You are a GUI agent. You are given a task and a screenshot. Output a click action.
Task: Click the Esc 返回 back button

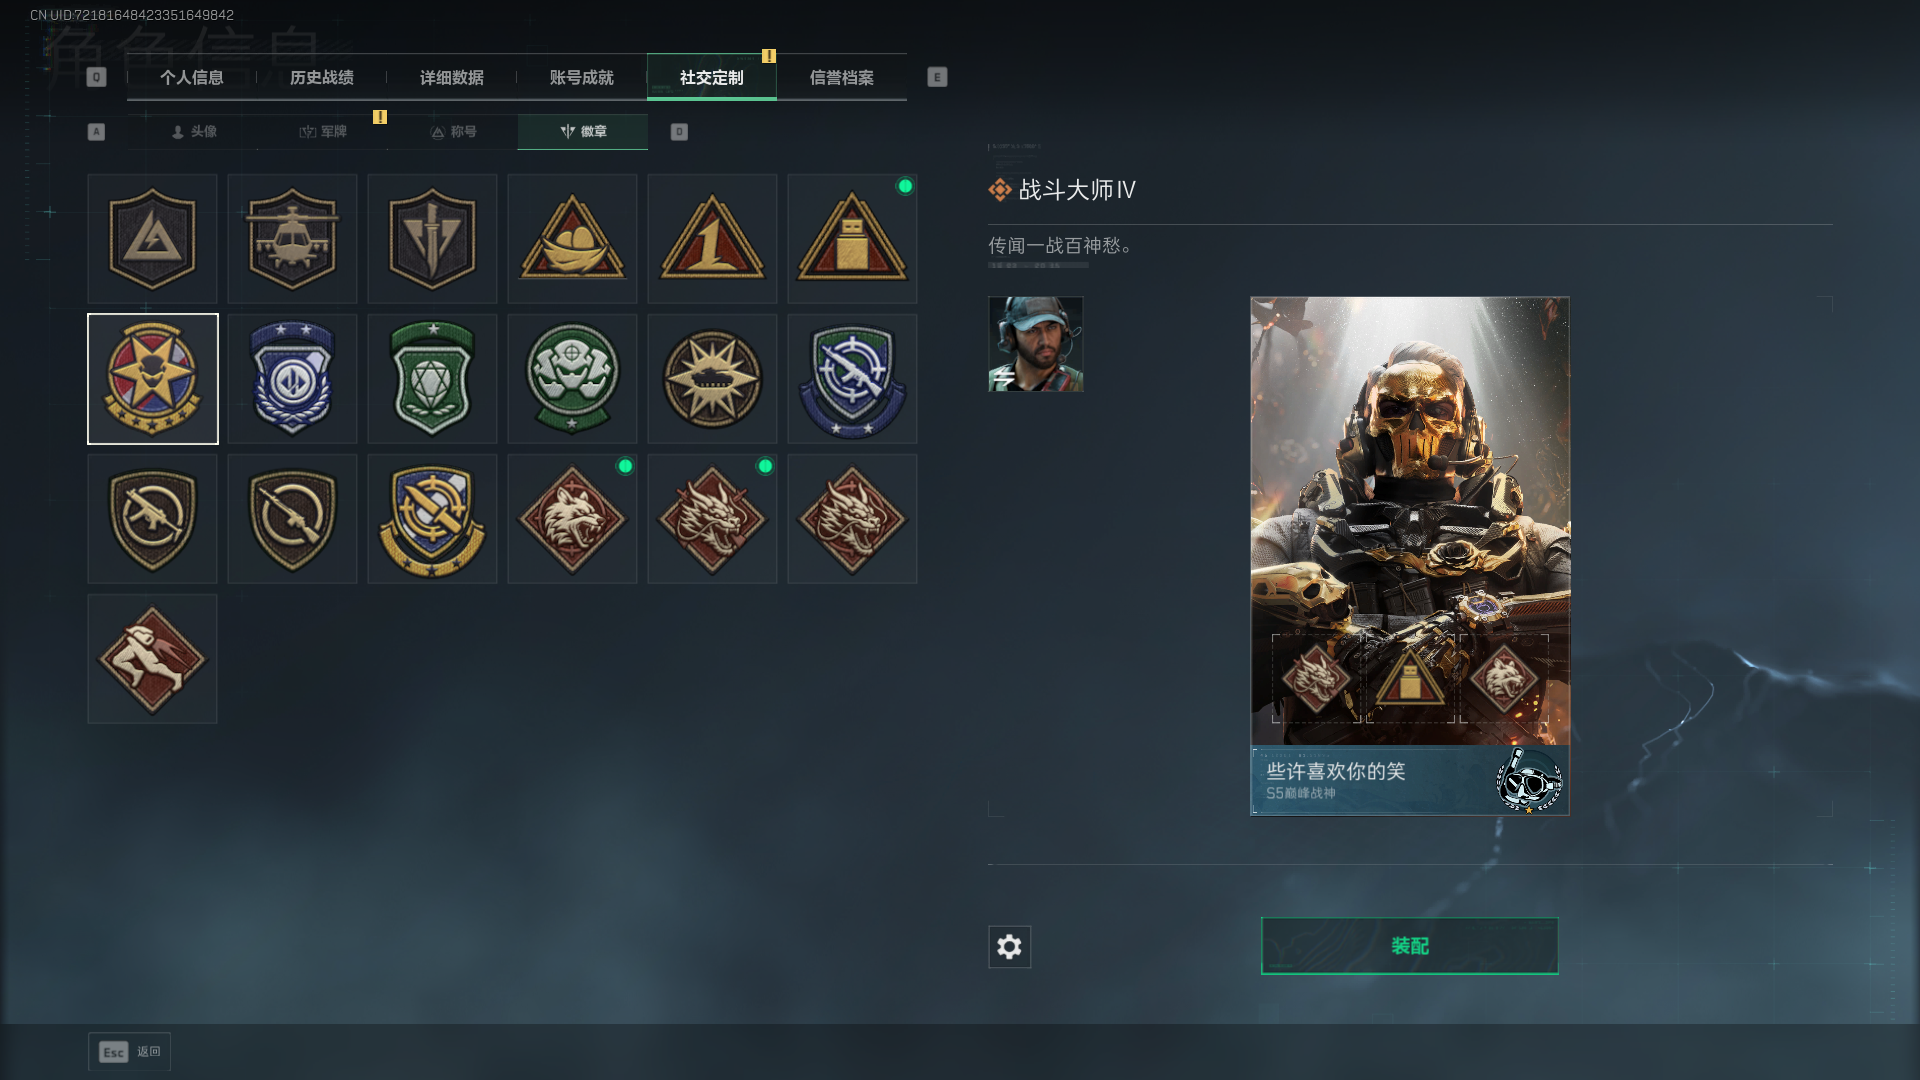(130, 1051)
